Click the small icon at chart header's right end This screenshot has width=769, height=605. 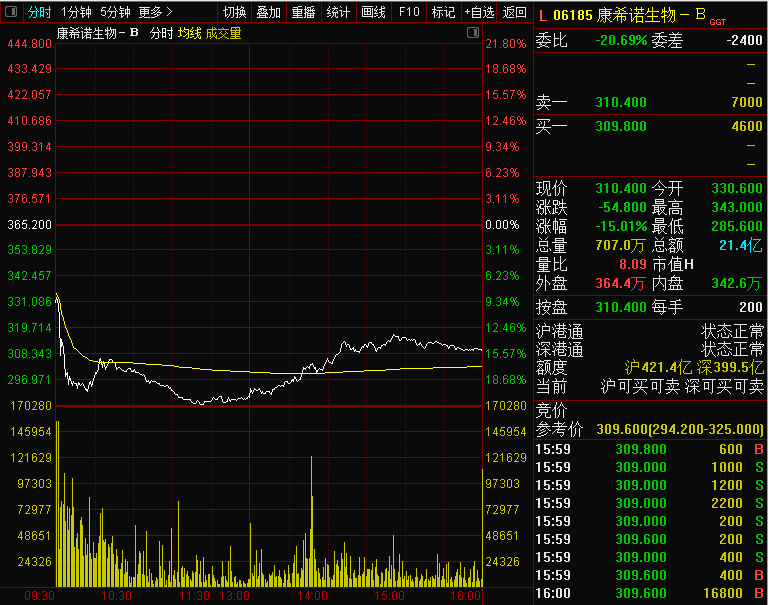tap(473, 33)
